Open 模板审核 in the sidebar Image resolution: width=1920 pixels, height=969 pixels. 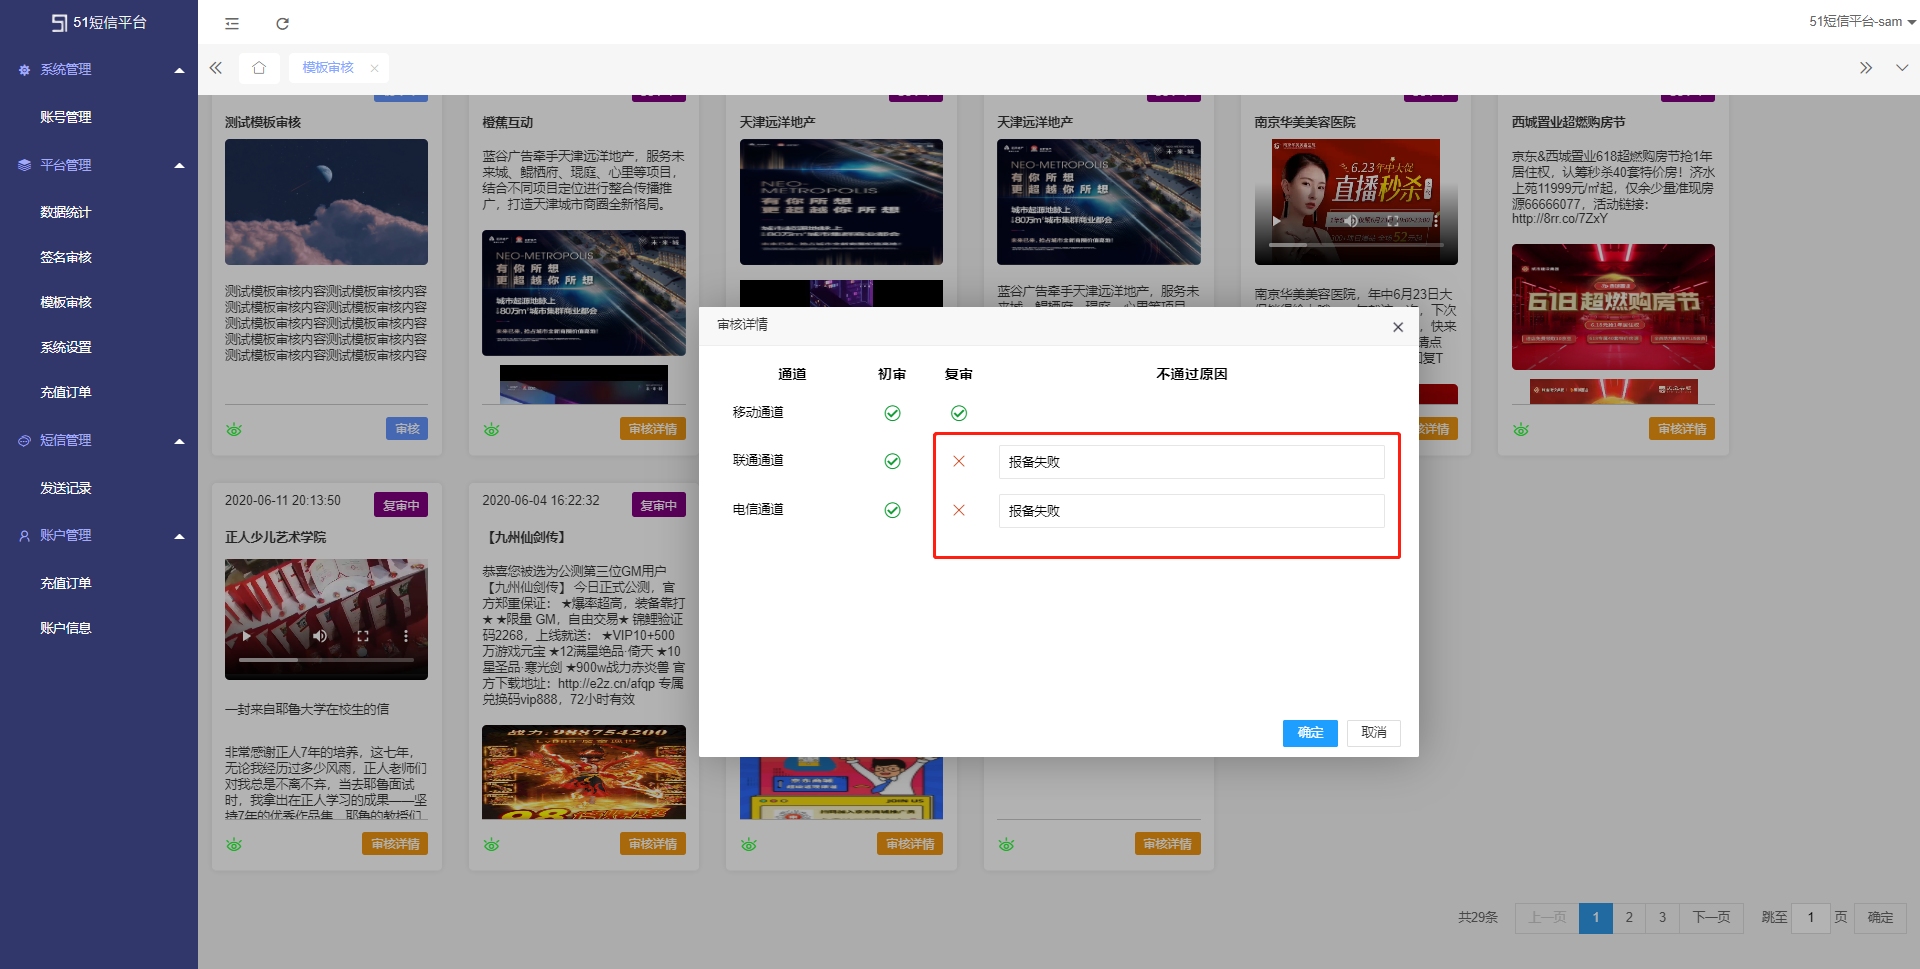coord(66,302)
